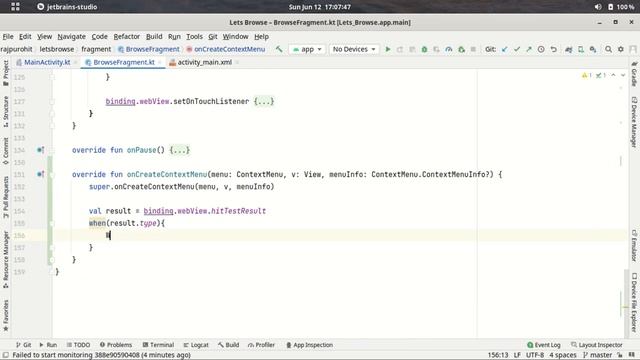The image size is (640, 360).
Task: Collapse the when block fold marker
Action: click(52, 223)
